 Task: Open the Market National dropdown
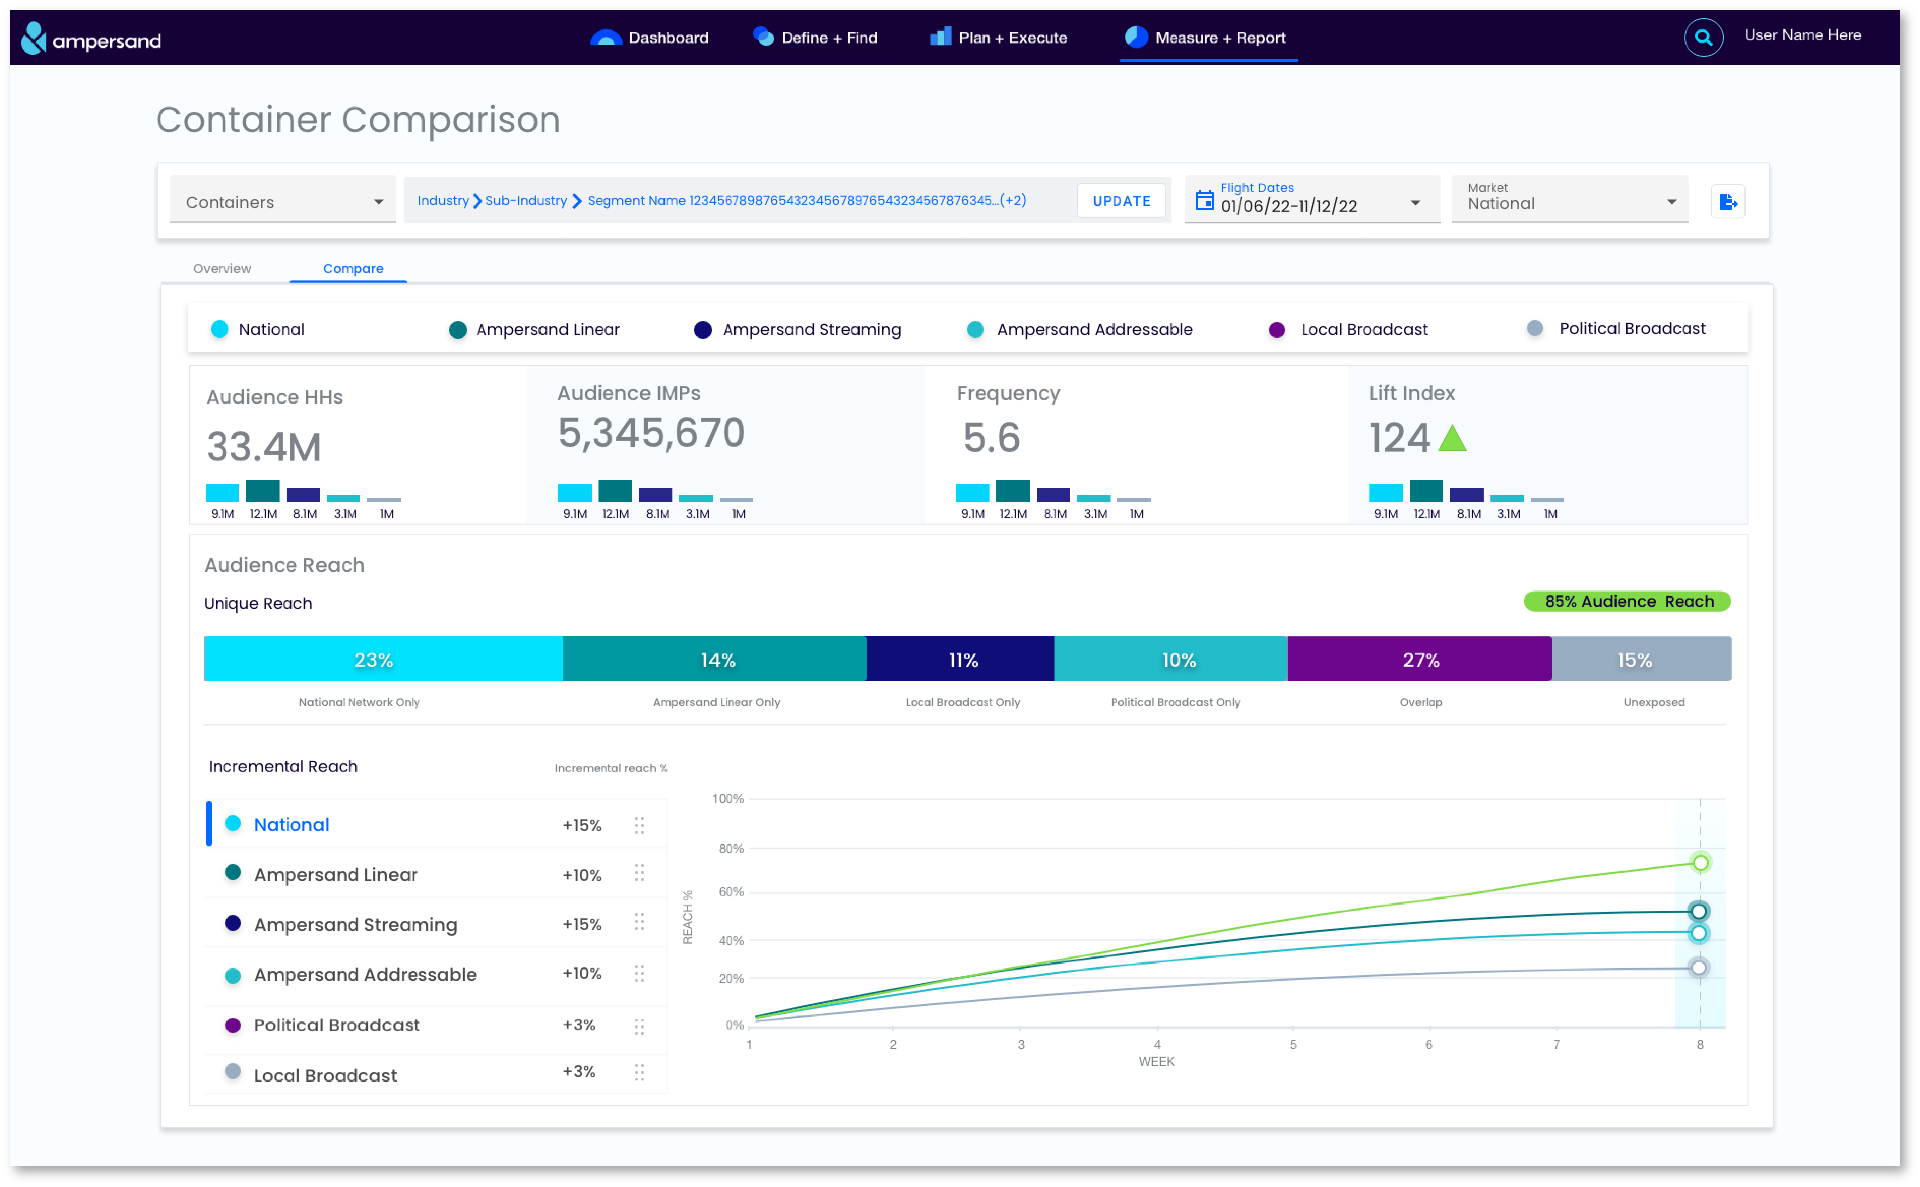point(1570,199)
